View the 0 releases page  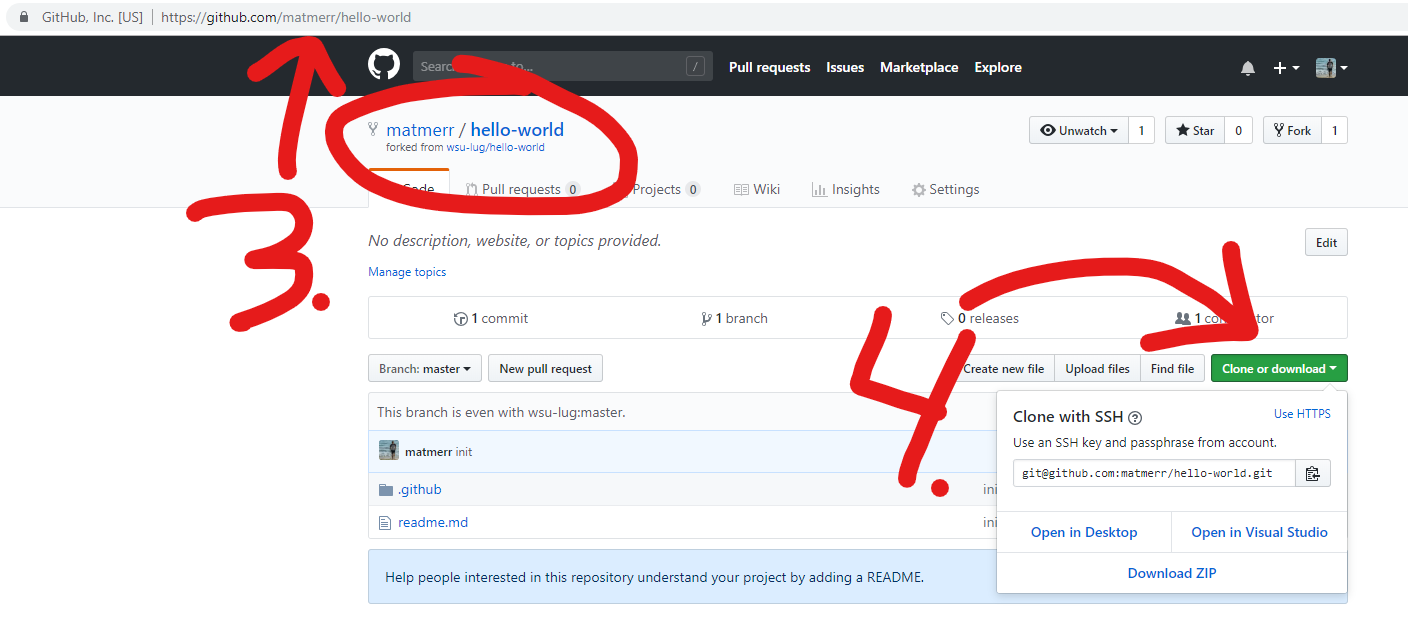pos(980,318)
